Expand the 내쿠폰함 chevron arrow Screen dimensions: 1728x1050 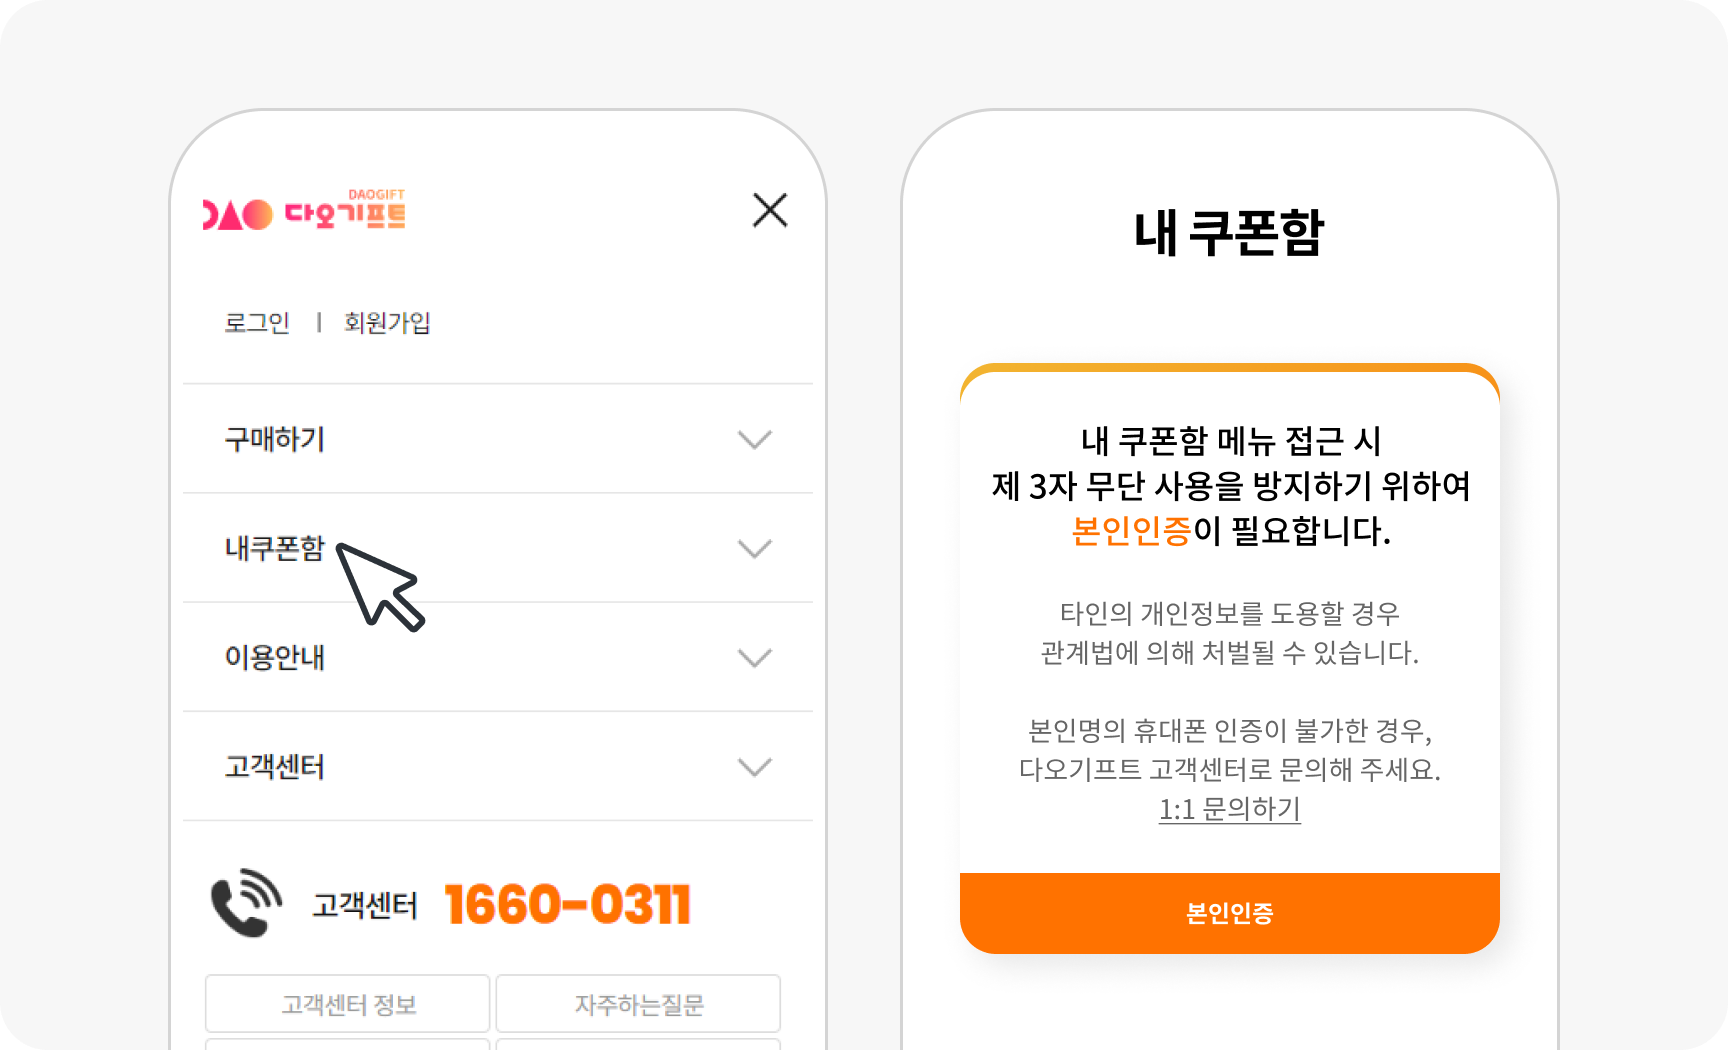pos(754,549)
